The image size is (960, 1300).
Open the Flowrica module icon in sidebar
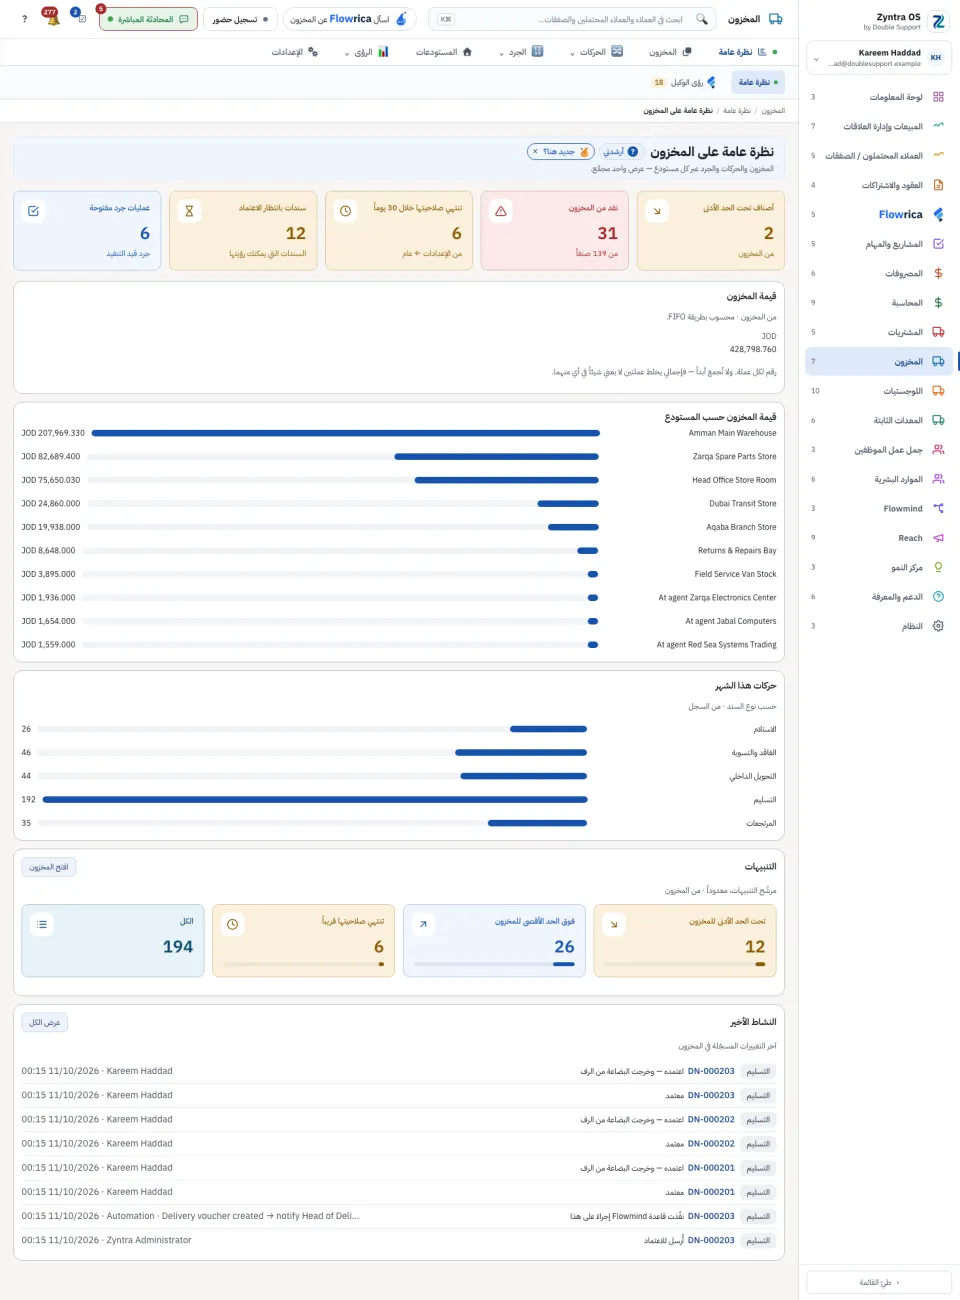coord(938,214)
